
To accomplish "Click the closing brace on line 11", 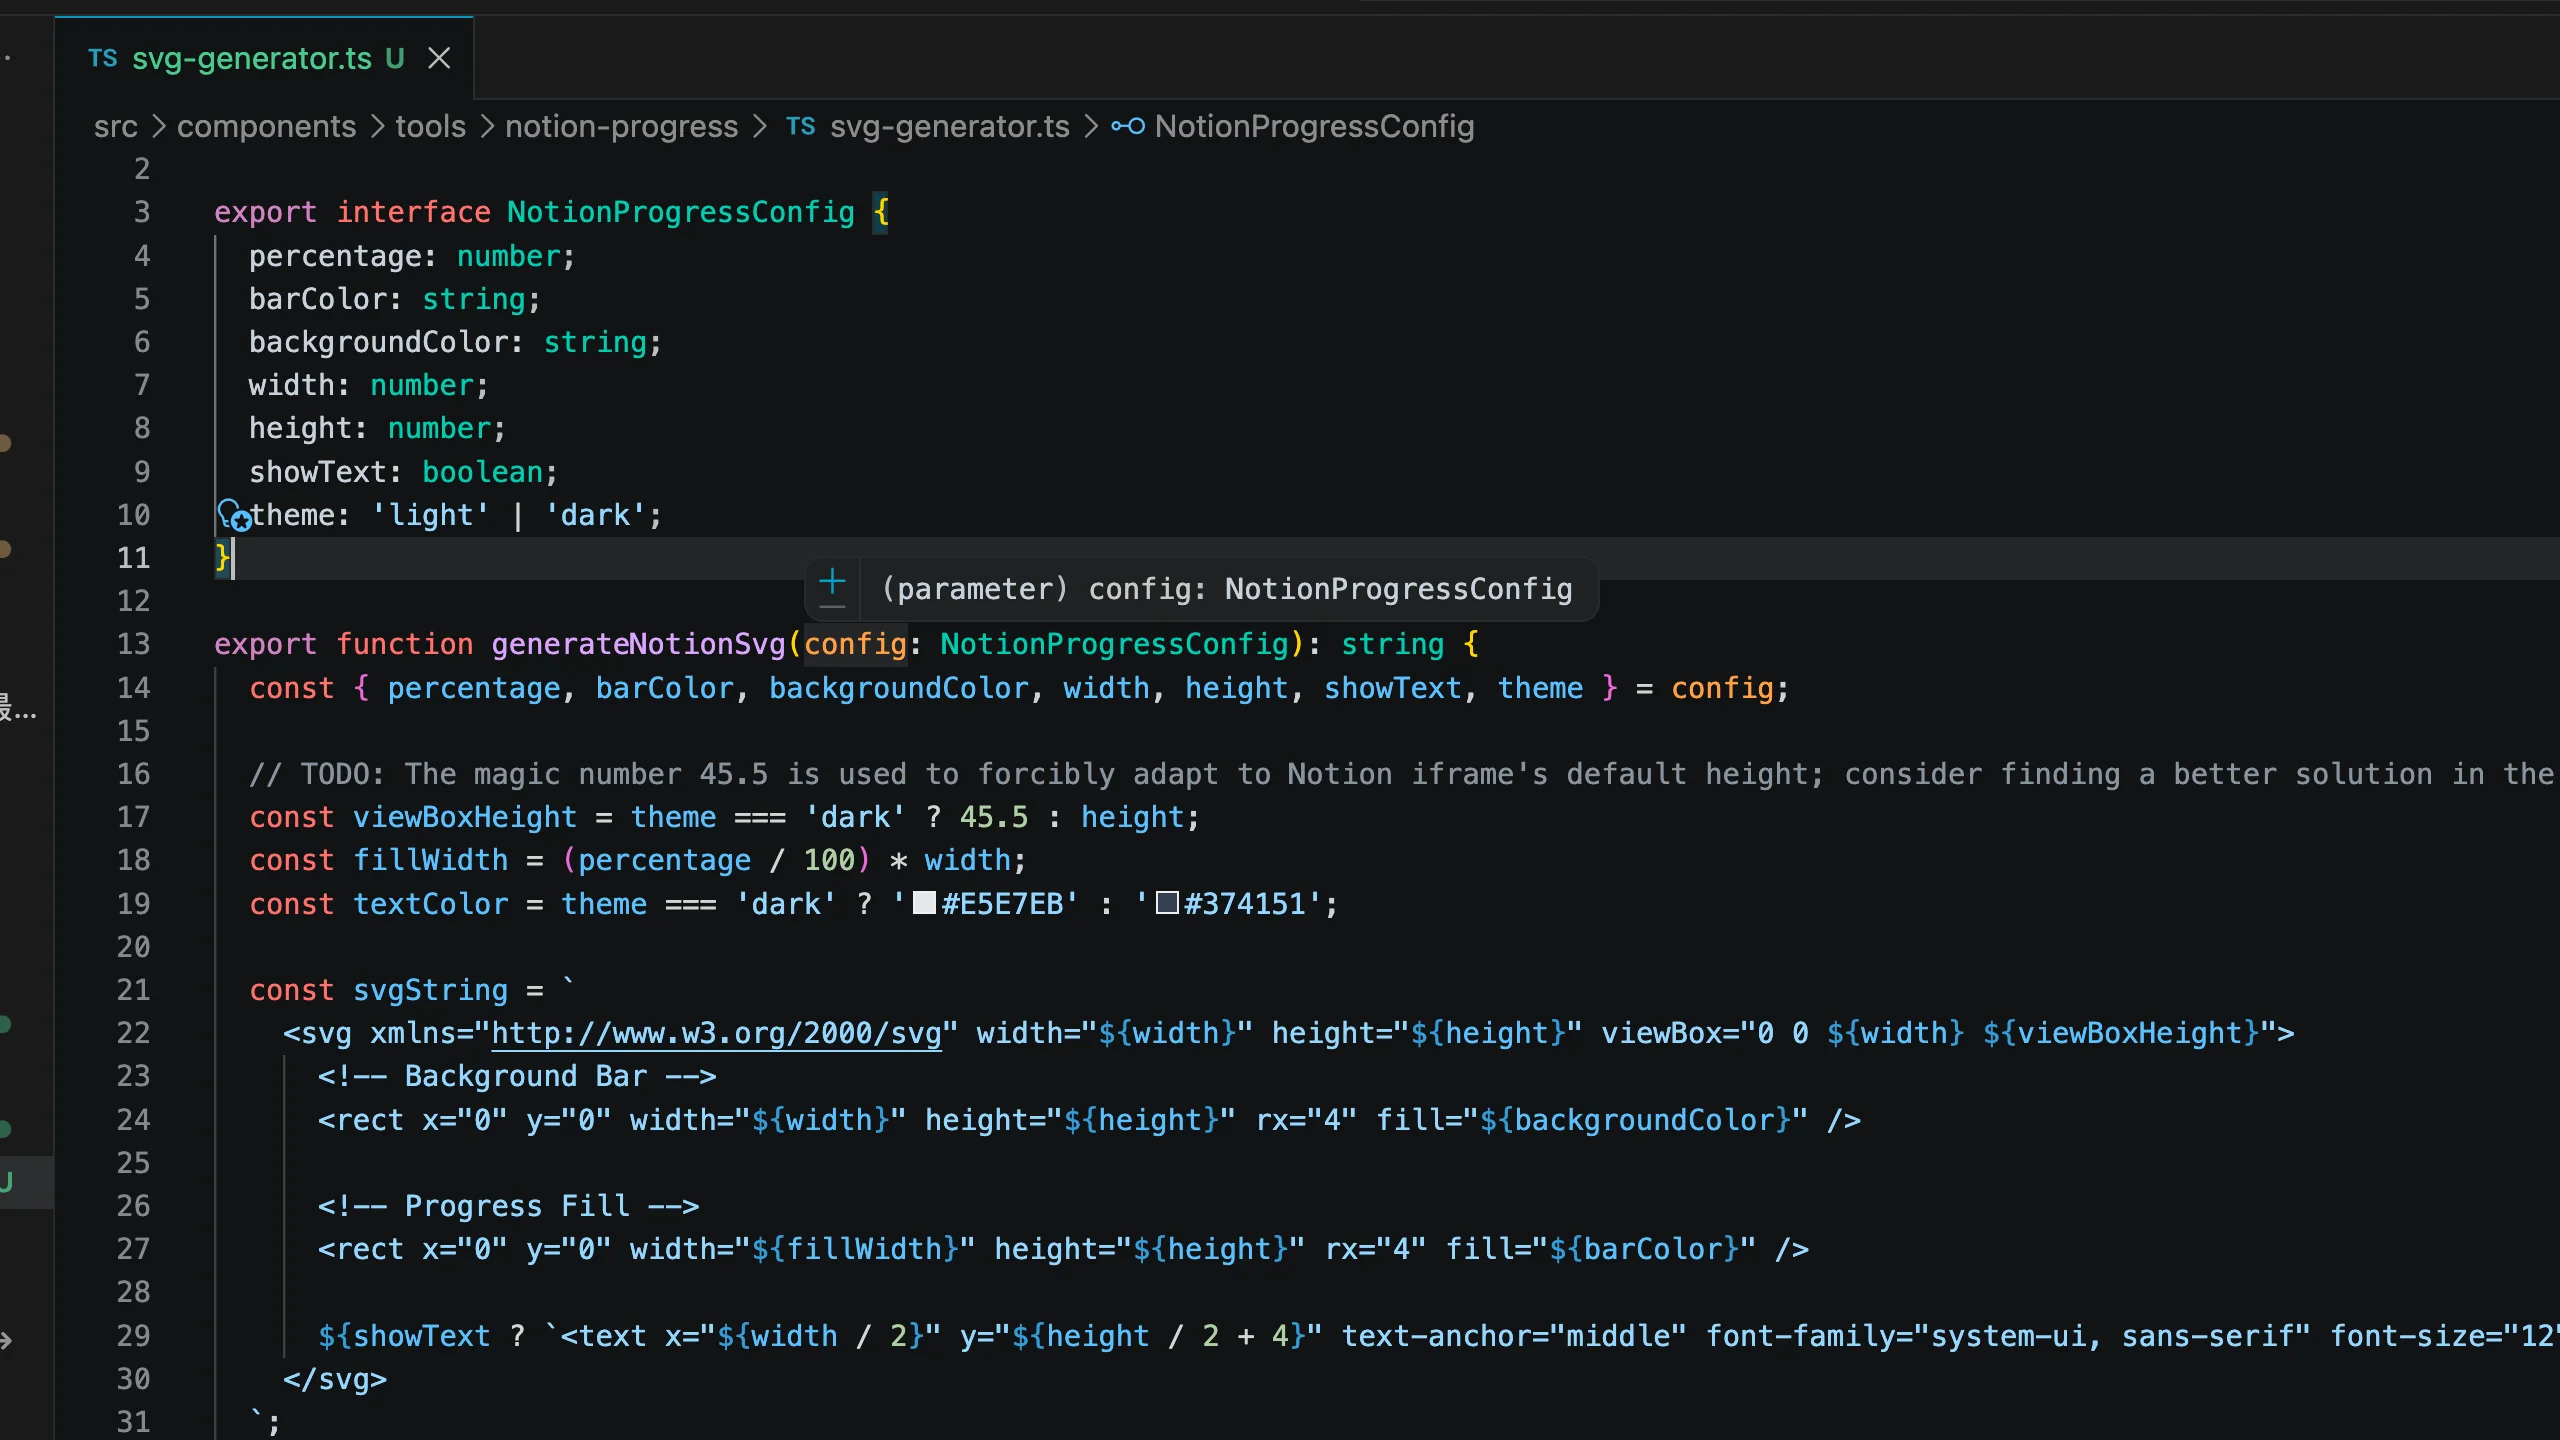I will point(222,558).
